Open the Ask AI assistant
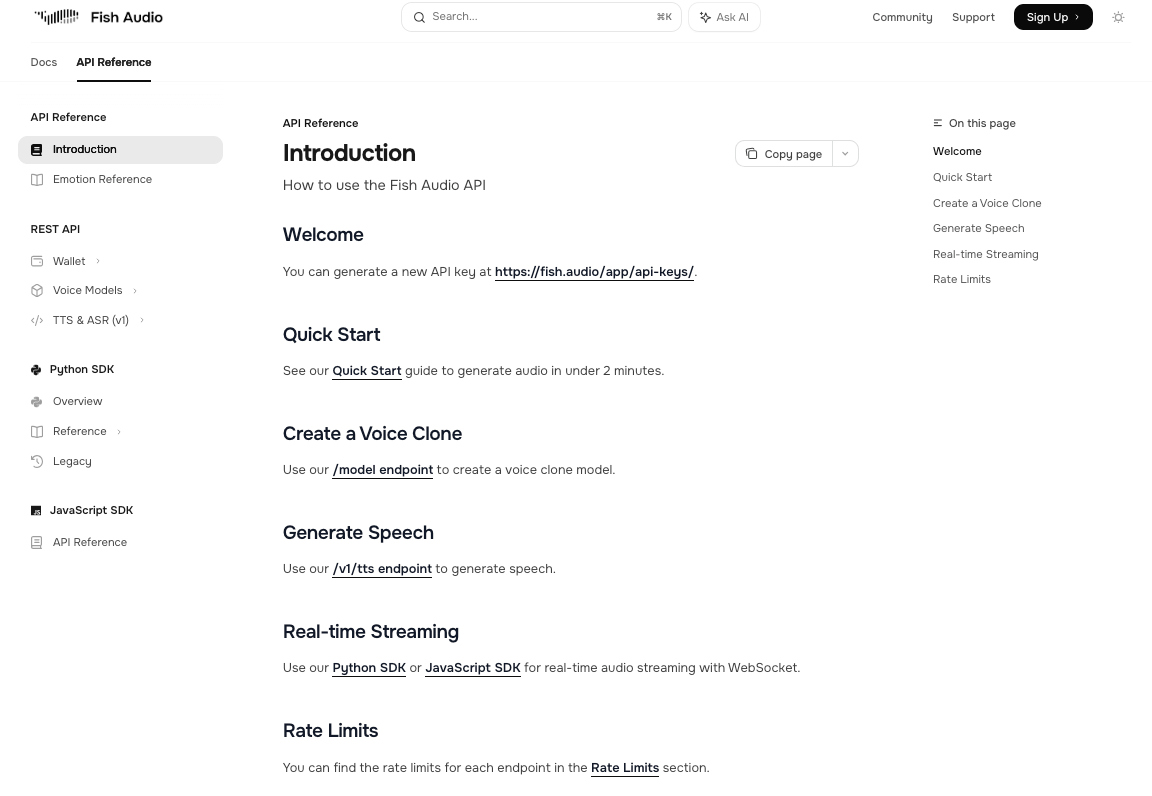Screen dimensions: 1152x796 pos(724,17)
